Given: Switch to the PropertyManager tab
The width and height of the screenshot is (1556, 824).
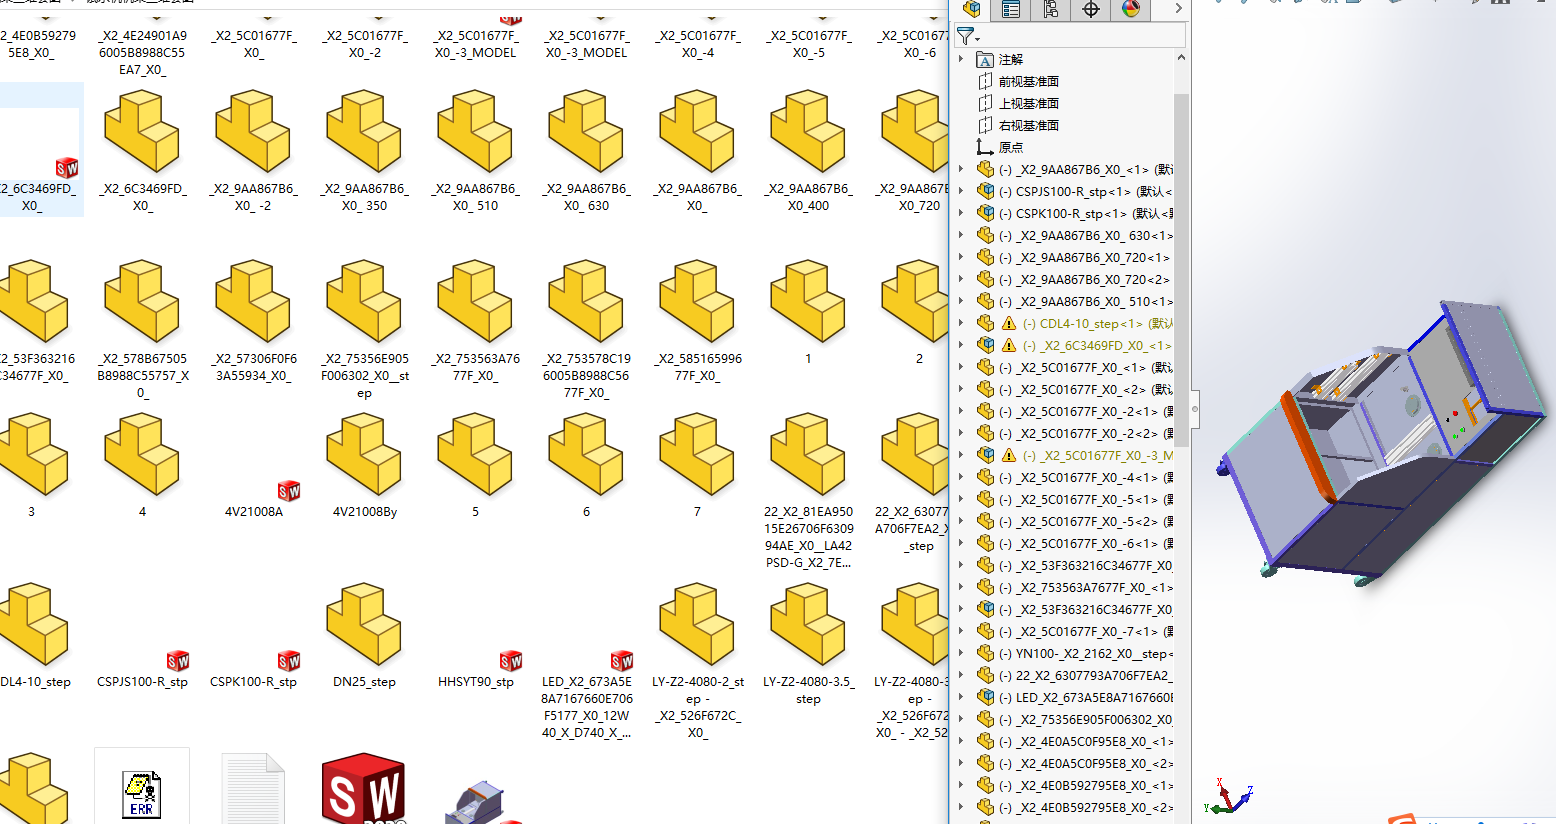Looking at the screenshot, I should (x=1011, y=9).
